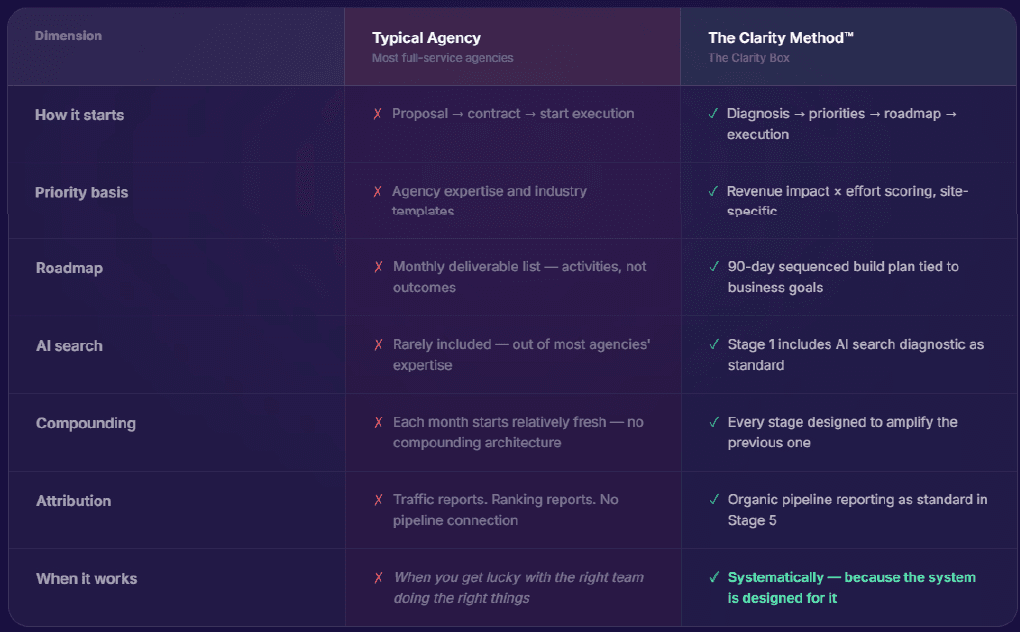This screenshot has height=632, width=1020.
Task: Select the 'Compounding' row label
Action: click(86, 423)
